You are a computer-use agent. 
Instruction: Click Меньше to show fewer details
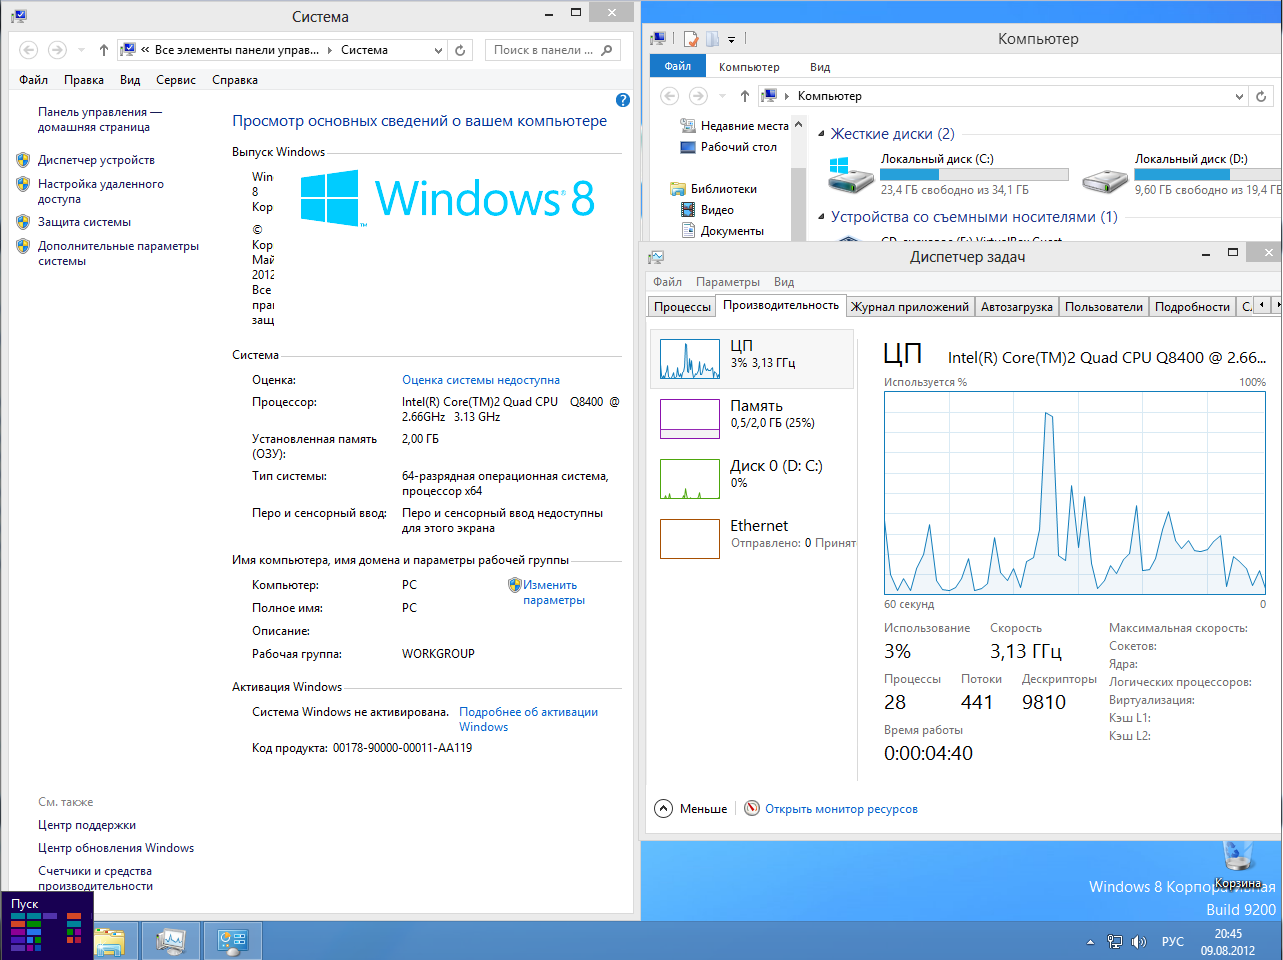[691, 809]
